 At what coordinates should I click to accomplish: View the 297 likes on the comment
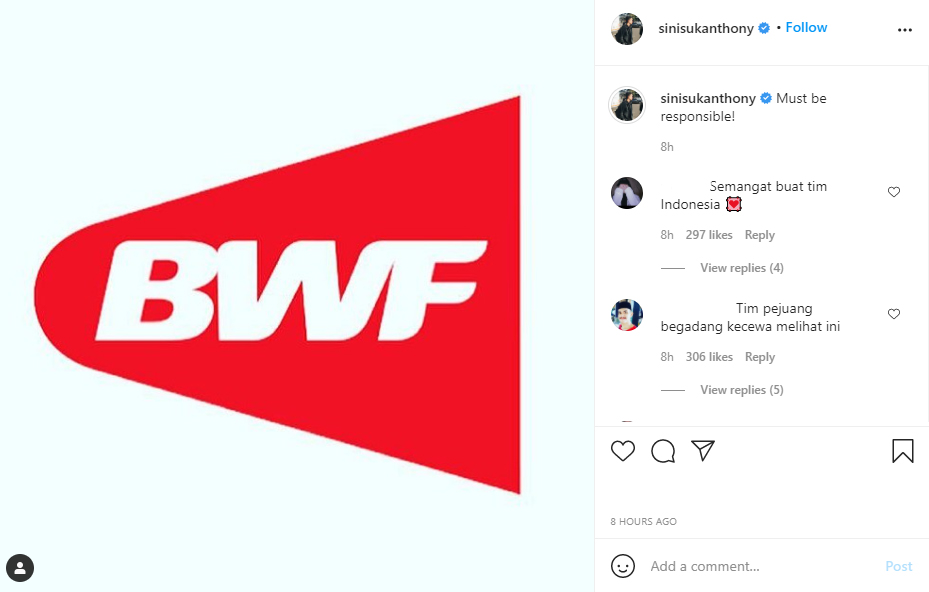tap(709, 235)
